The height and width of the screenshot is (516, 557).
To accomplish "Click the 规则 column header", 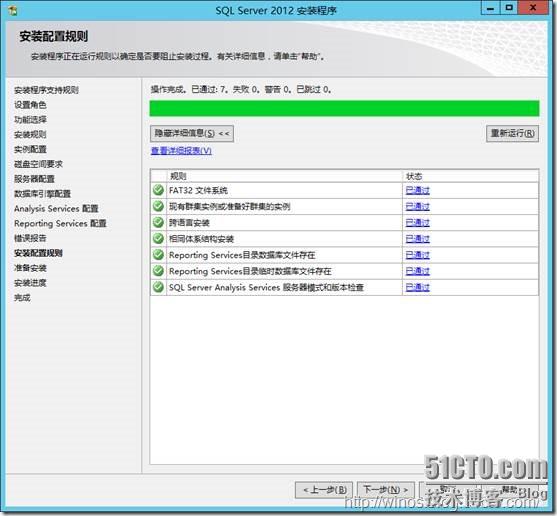I will point(285,176).
